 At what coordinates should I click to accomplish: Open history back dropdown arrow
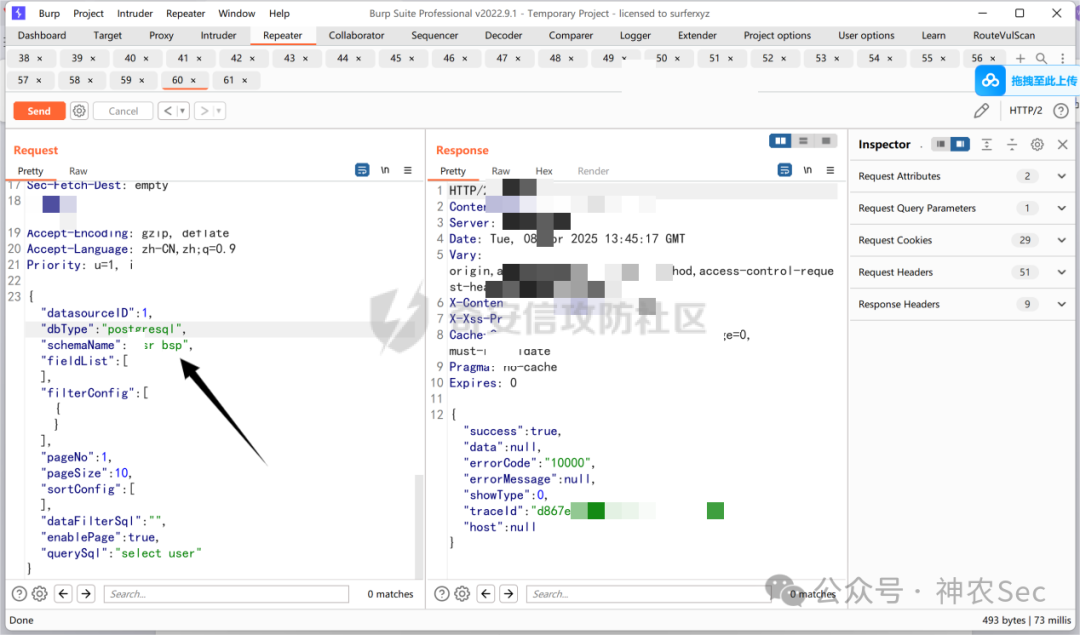point(183,111)
